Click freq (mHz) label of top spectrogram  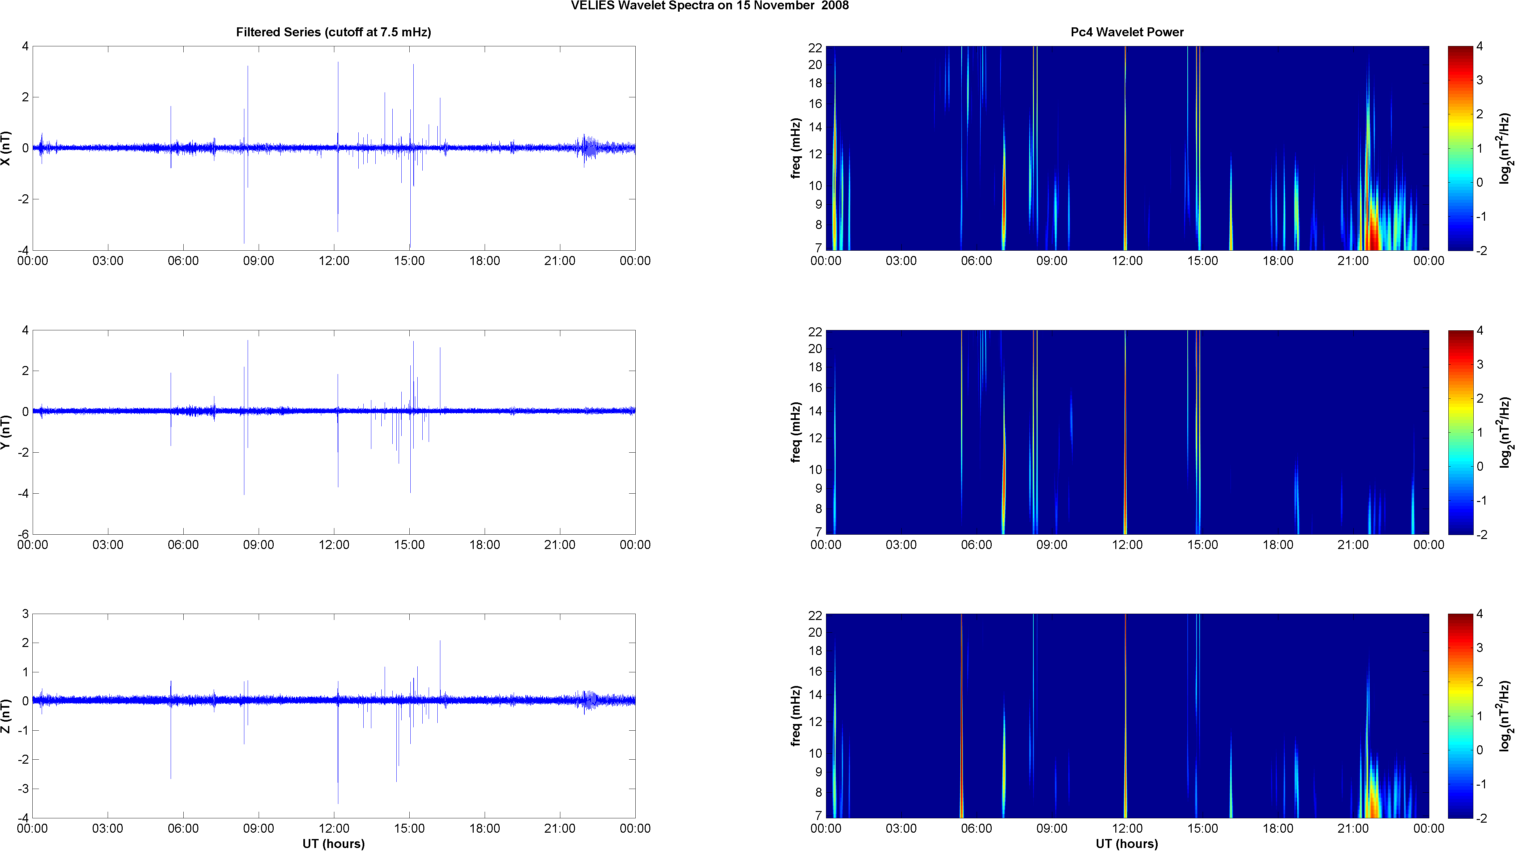[796, 148]
